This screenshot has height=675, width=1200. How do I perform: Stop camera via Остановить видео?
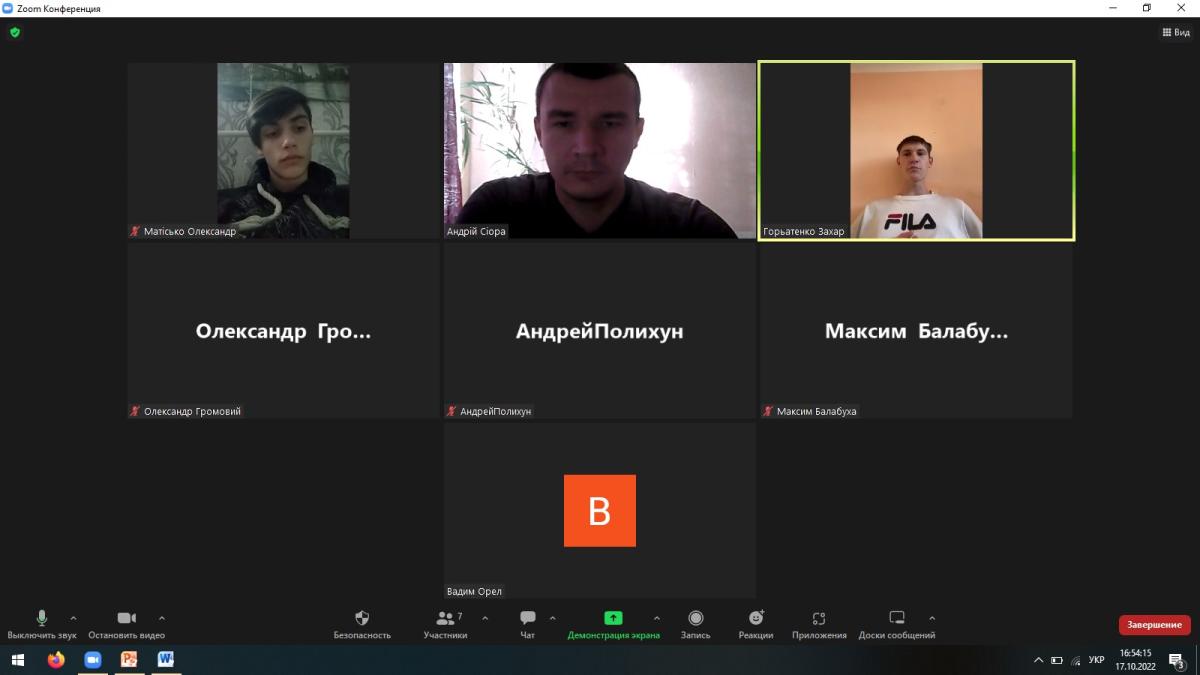(126, 619)
